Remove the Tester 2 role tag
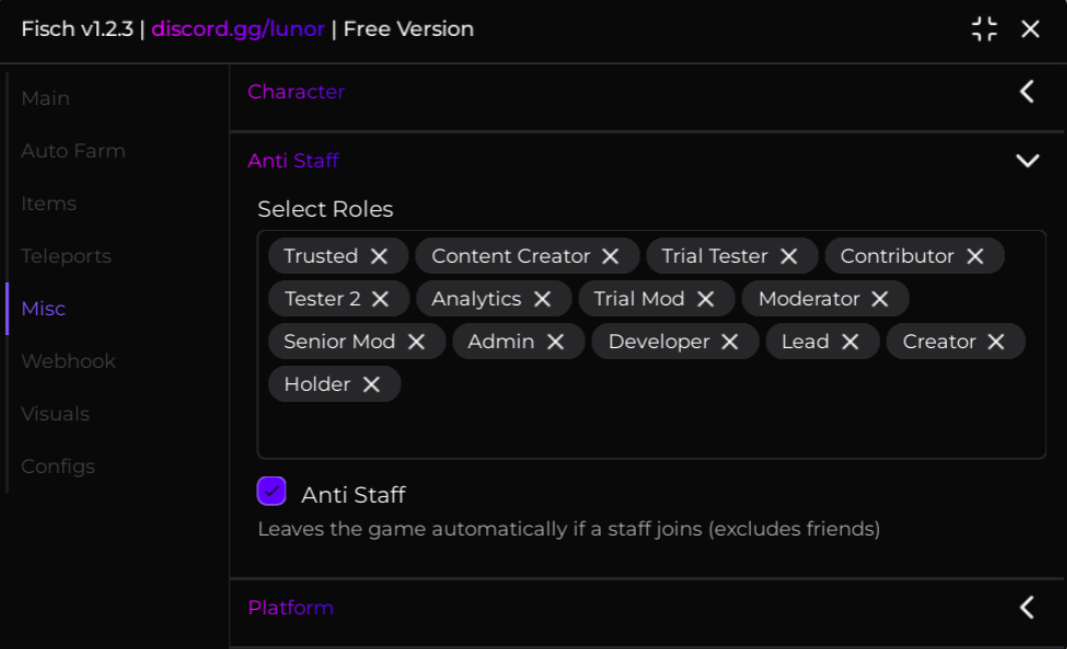1067x649 pixels. coord(380,299)
